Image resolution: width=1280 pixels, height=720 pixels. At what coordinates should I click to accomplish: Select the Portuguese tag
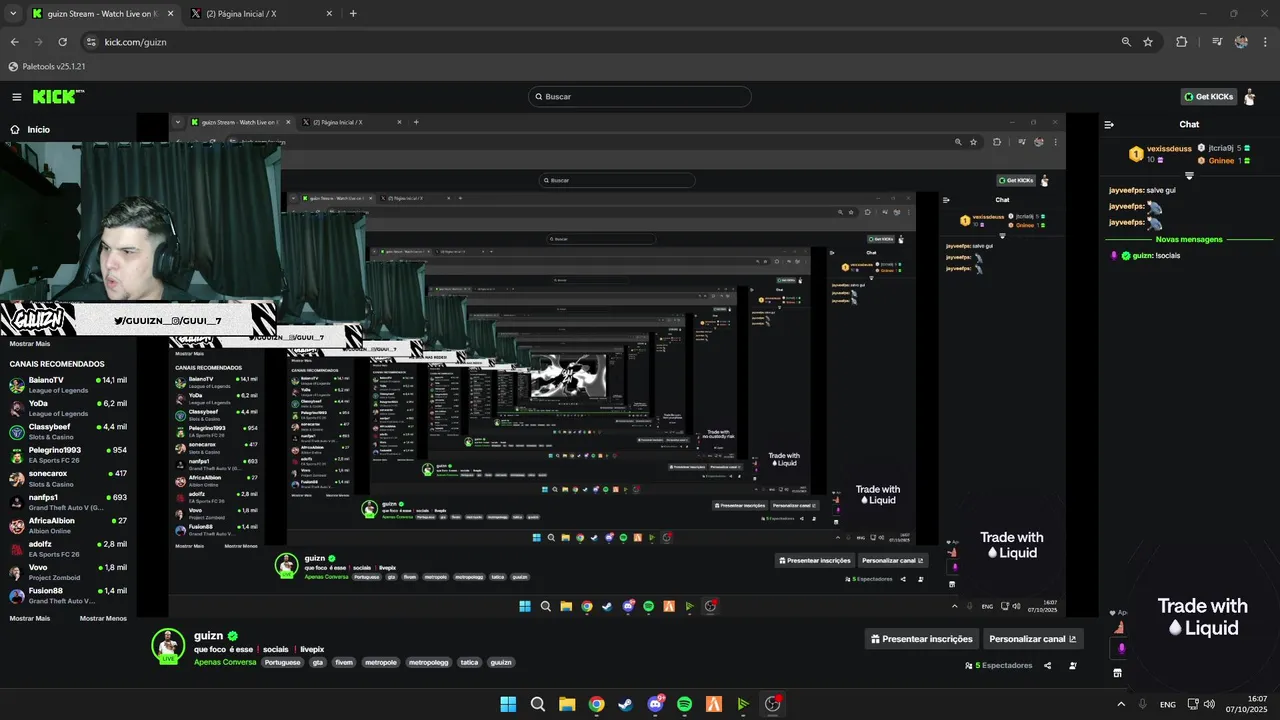[283, 662]
